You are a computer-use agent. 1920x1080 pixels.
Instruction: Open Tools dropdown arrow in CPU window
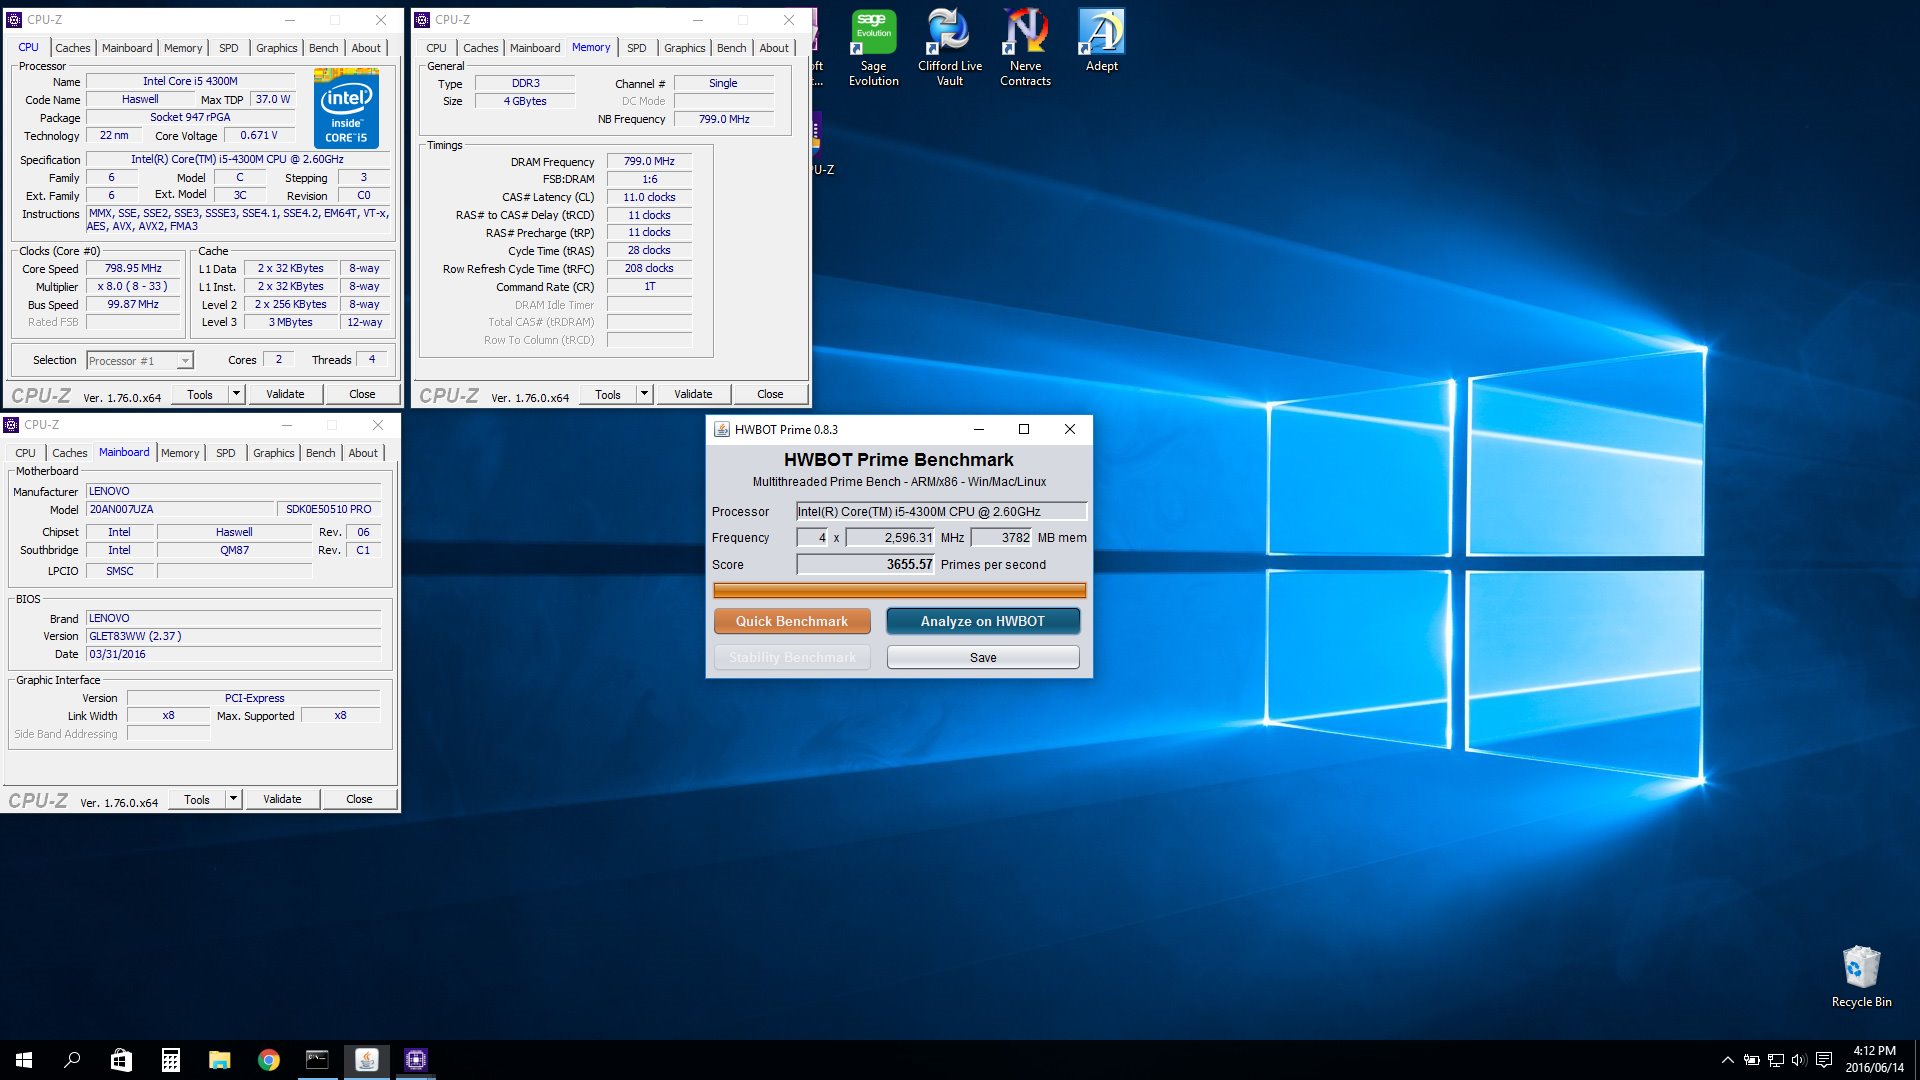click(x=237, y=394)
